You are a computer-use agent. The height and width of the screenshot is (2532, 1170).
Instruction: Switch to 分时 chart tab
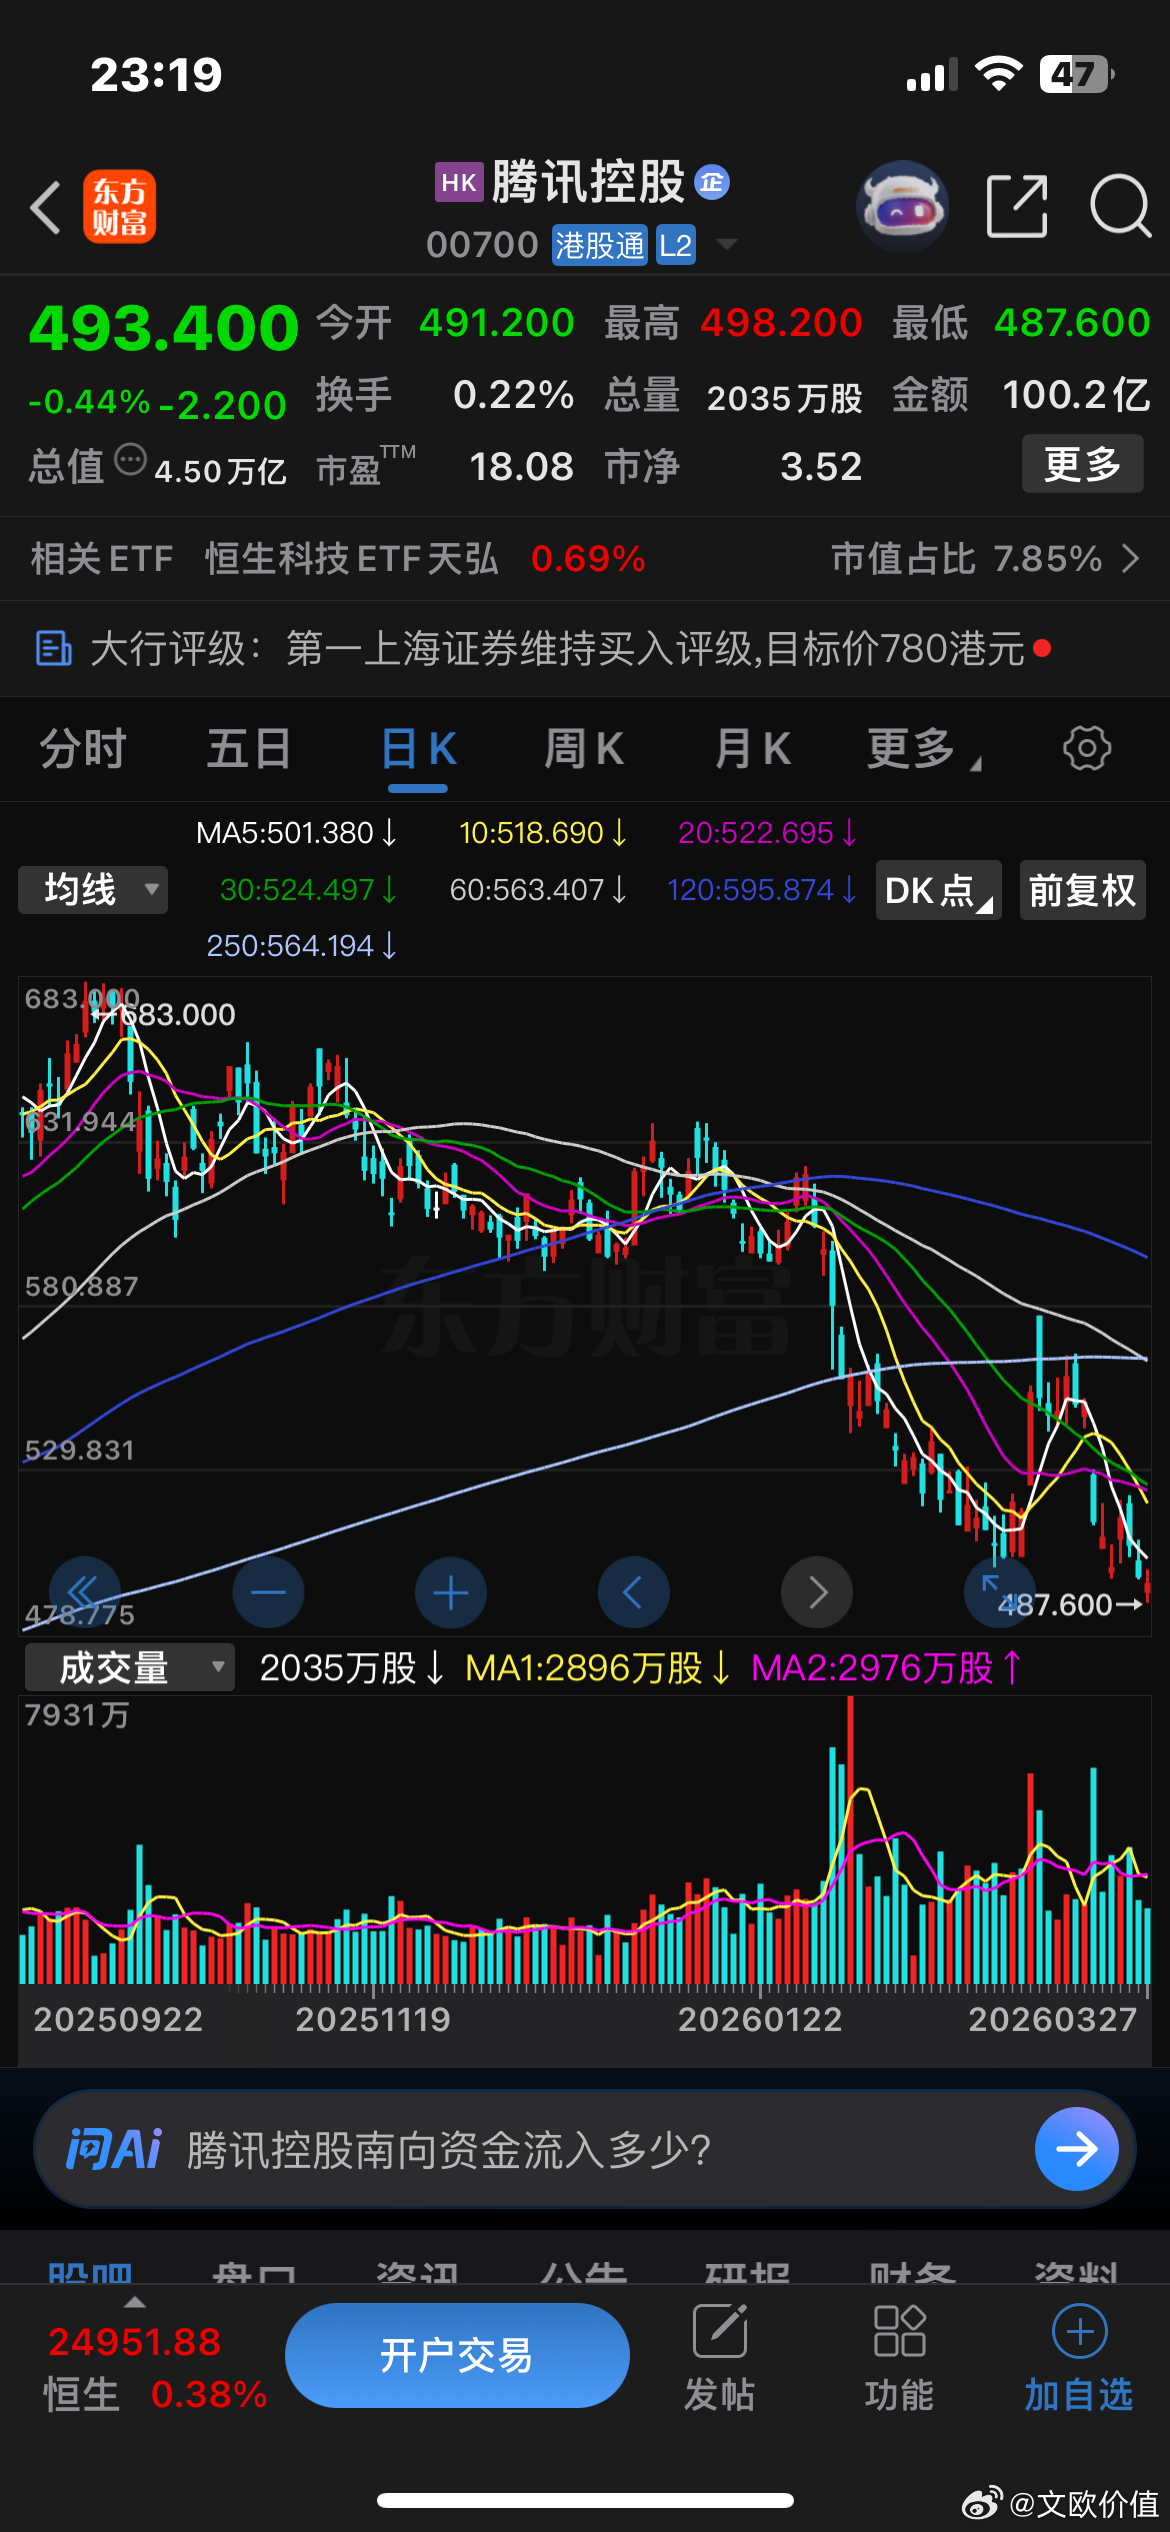coord(82,748)
